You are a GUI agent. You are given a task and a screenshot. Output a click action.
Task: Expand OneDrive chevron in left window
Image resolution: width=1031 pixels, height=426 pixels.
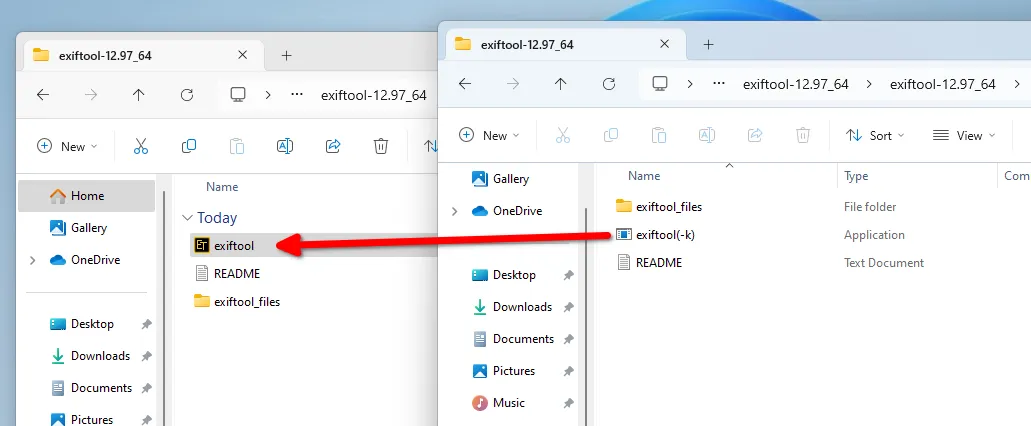tap(32, 260)
